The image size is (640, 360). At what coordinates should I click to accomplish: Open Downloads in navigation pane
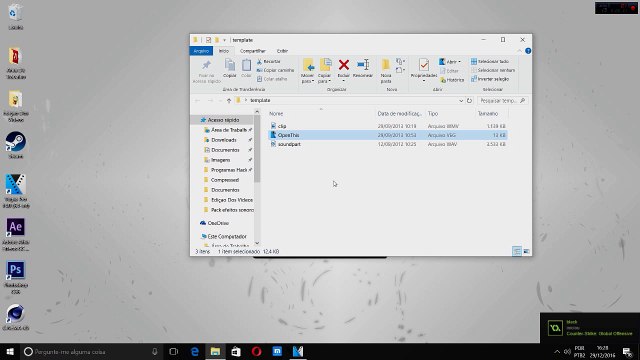pyautogui.click(x=224, y=140)
